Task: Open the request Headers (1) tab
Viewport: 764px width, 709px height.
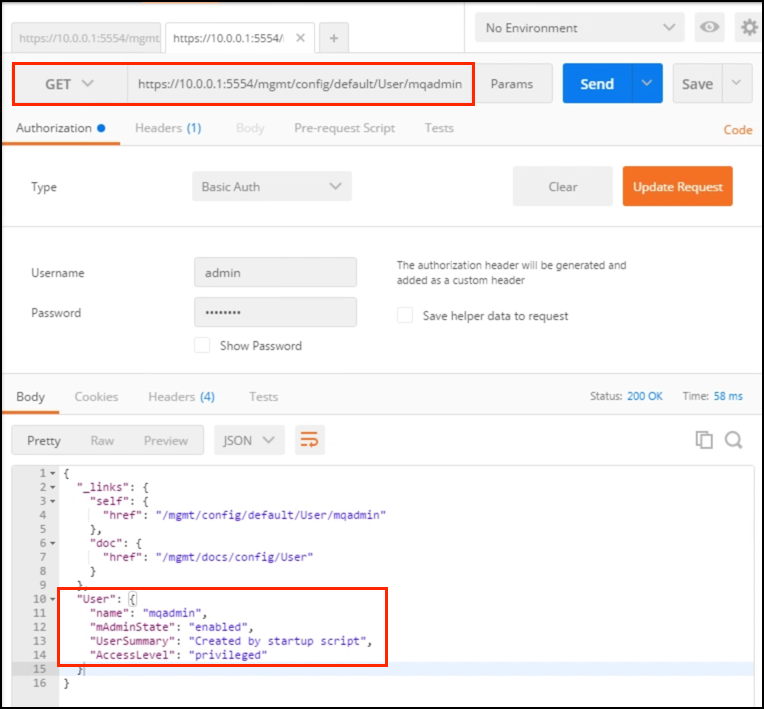Action: (x=168, y=128)
